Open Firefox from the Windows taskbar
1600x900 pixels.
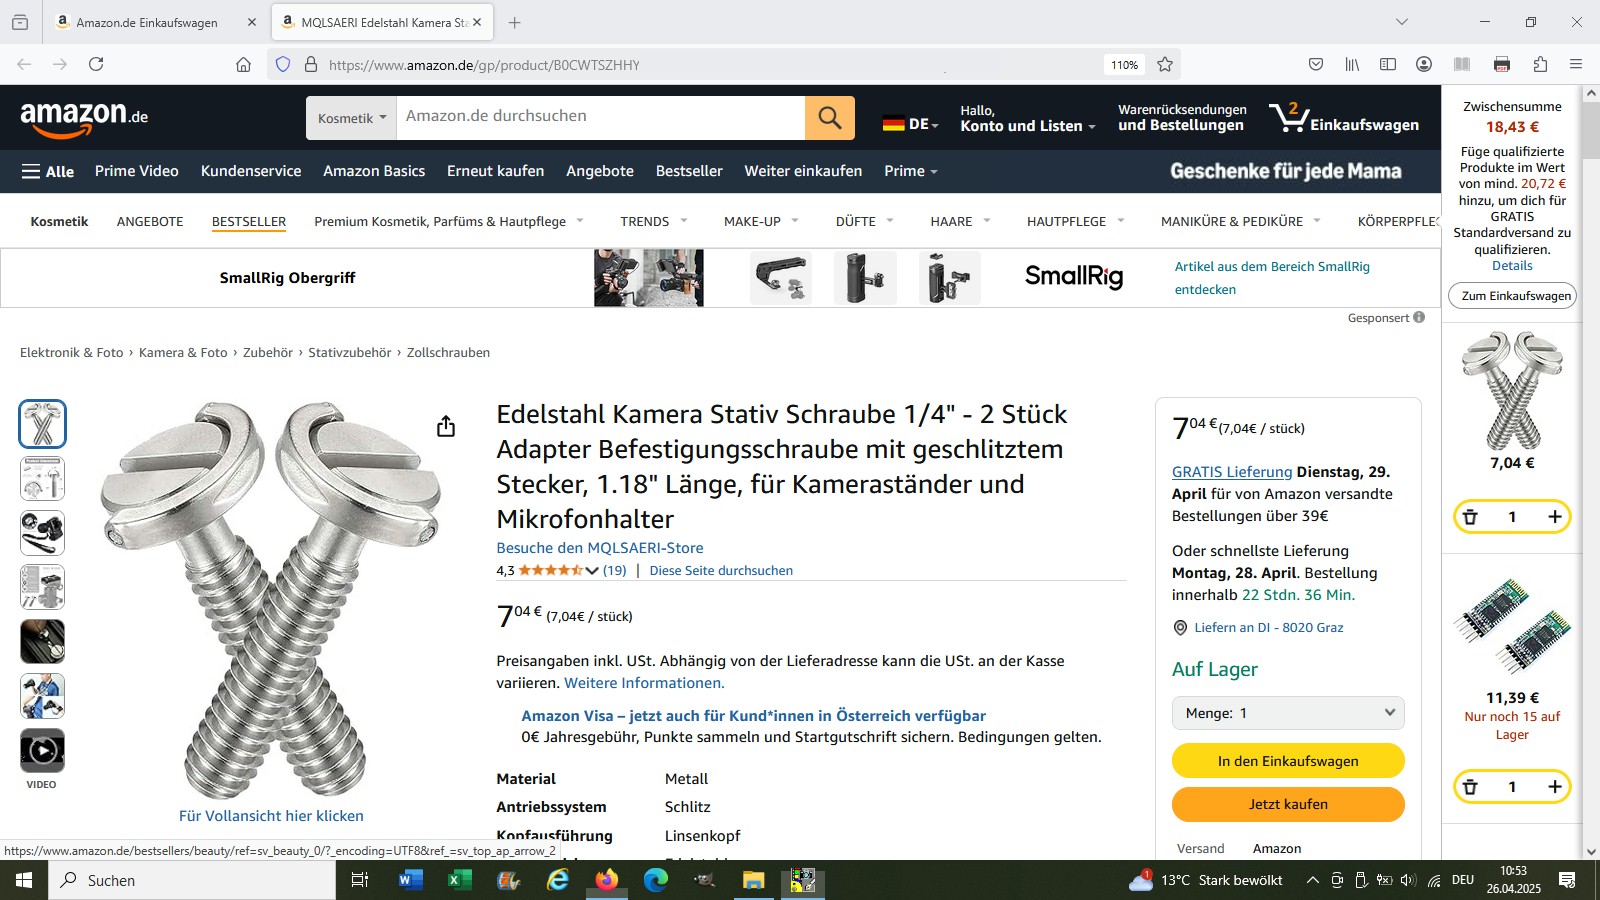click(x=607, y=880)
